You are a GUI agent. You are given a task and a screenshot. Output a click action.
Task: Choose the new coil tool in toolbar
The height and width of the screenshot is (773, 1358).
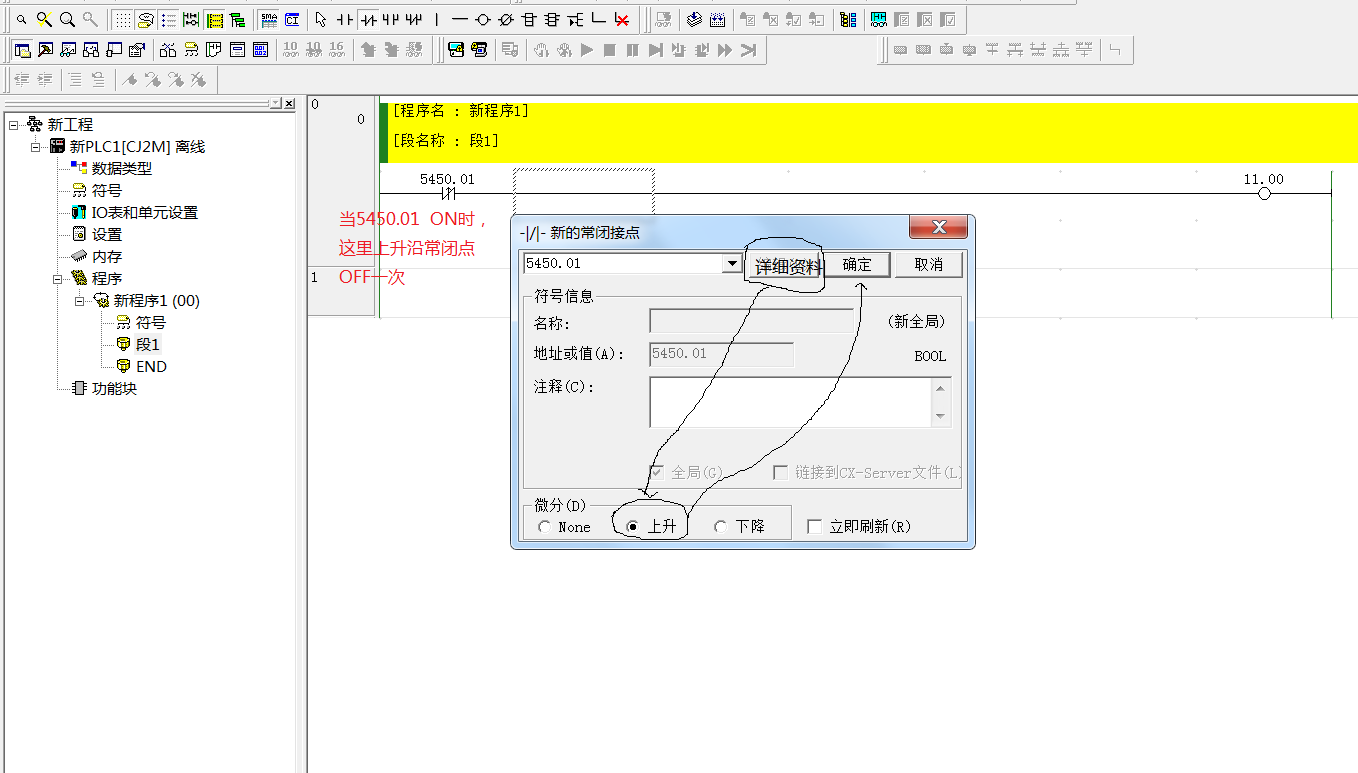pyautogui.click(x=483, y=19)
